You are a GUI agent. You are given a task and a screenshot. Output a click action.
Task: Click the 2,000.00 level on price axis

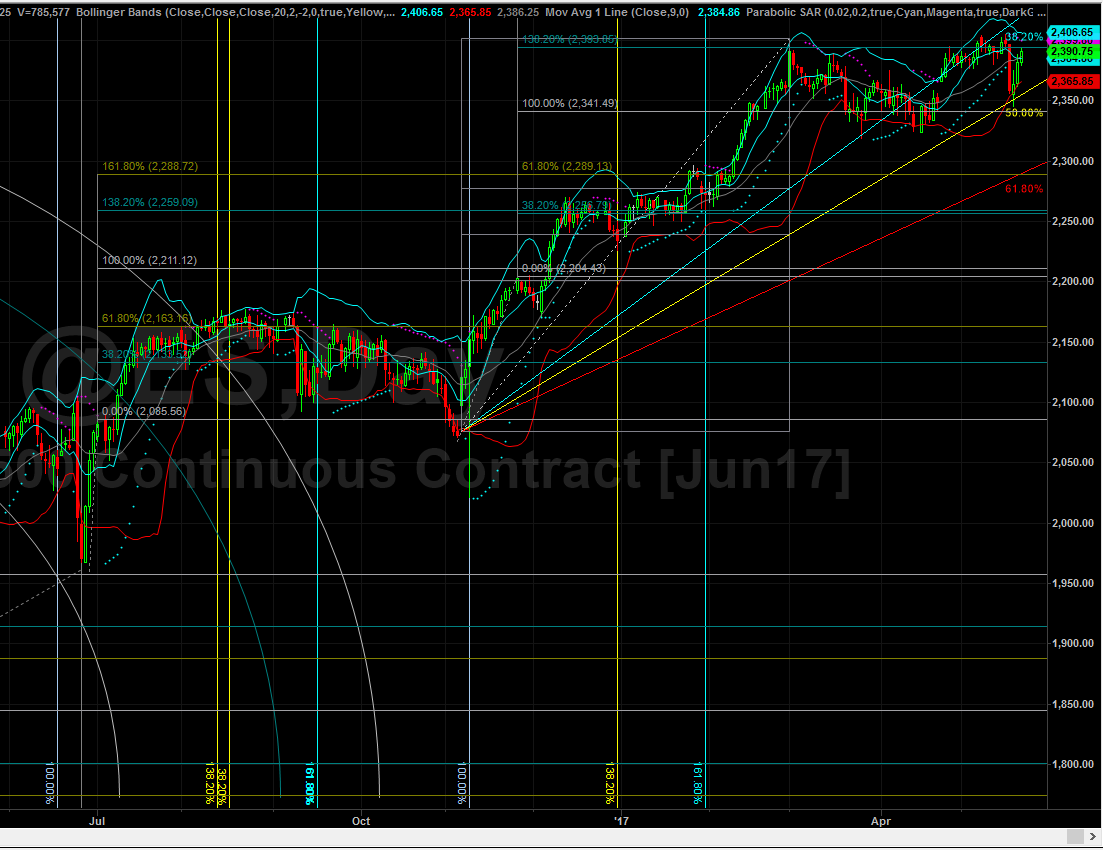(x=1074, y=523)
